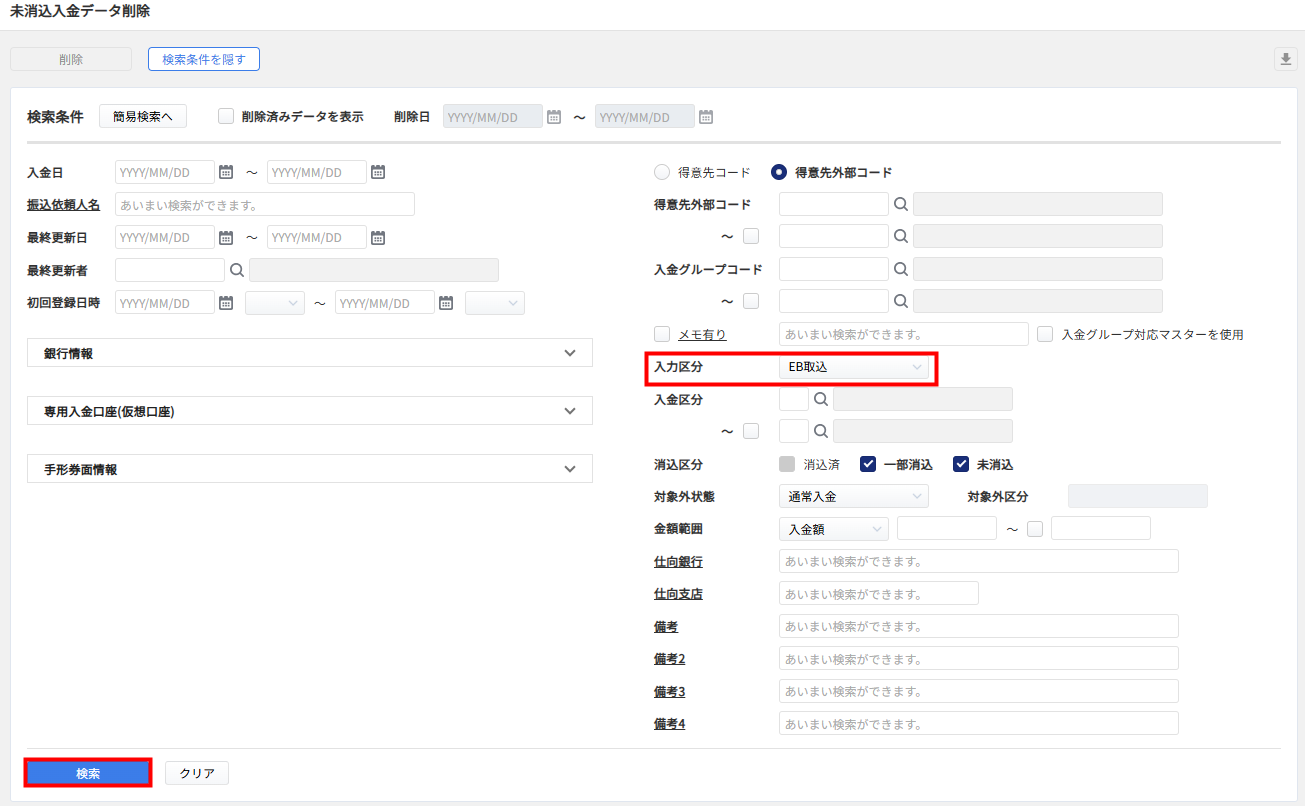Open calendar for 初回登録日時 start date
This screenshot has height=806, width=1305.
[226, 303]
